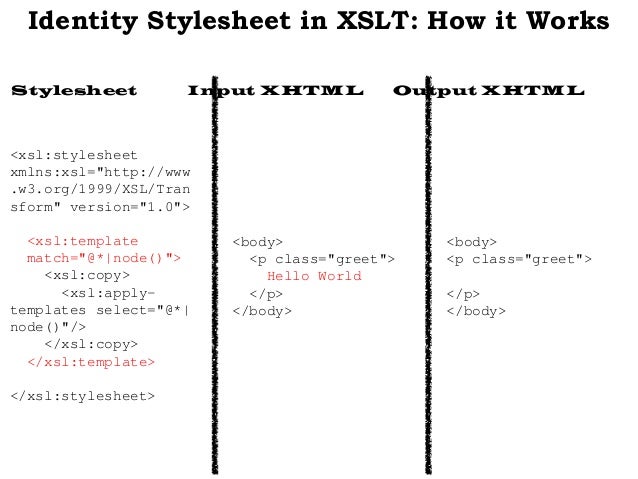
Task: Click the opening '<xsl:stylesheet' line
Action: [74, 155]
